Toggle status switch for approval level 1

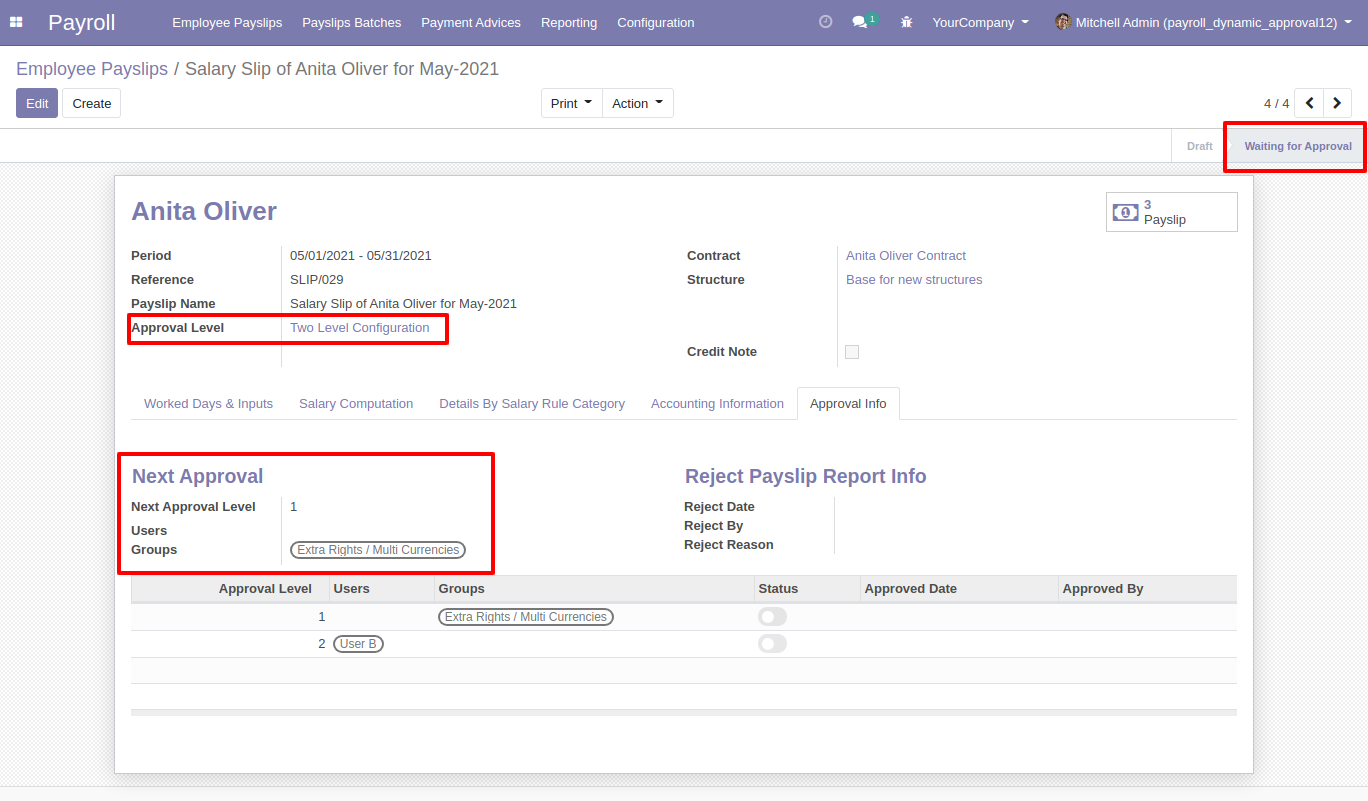pos(772,617)
